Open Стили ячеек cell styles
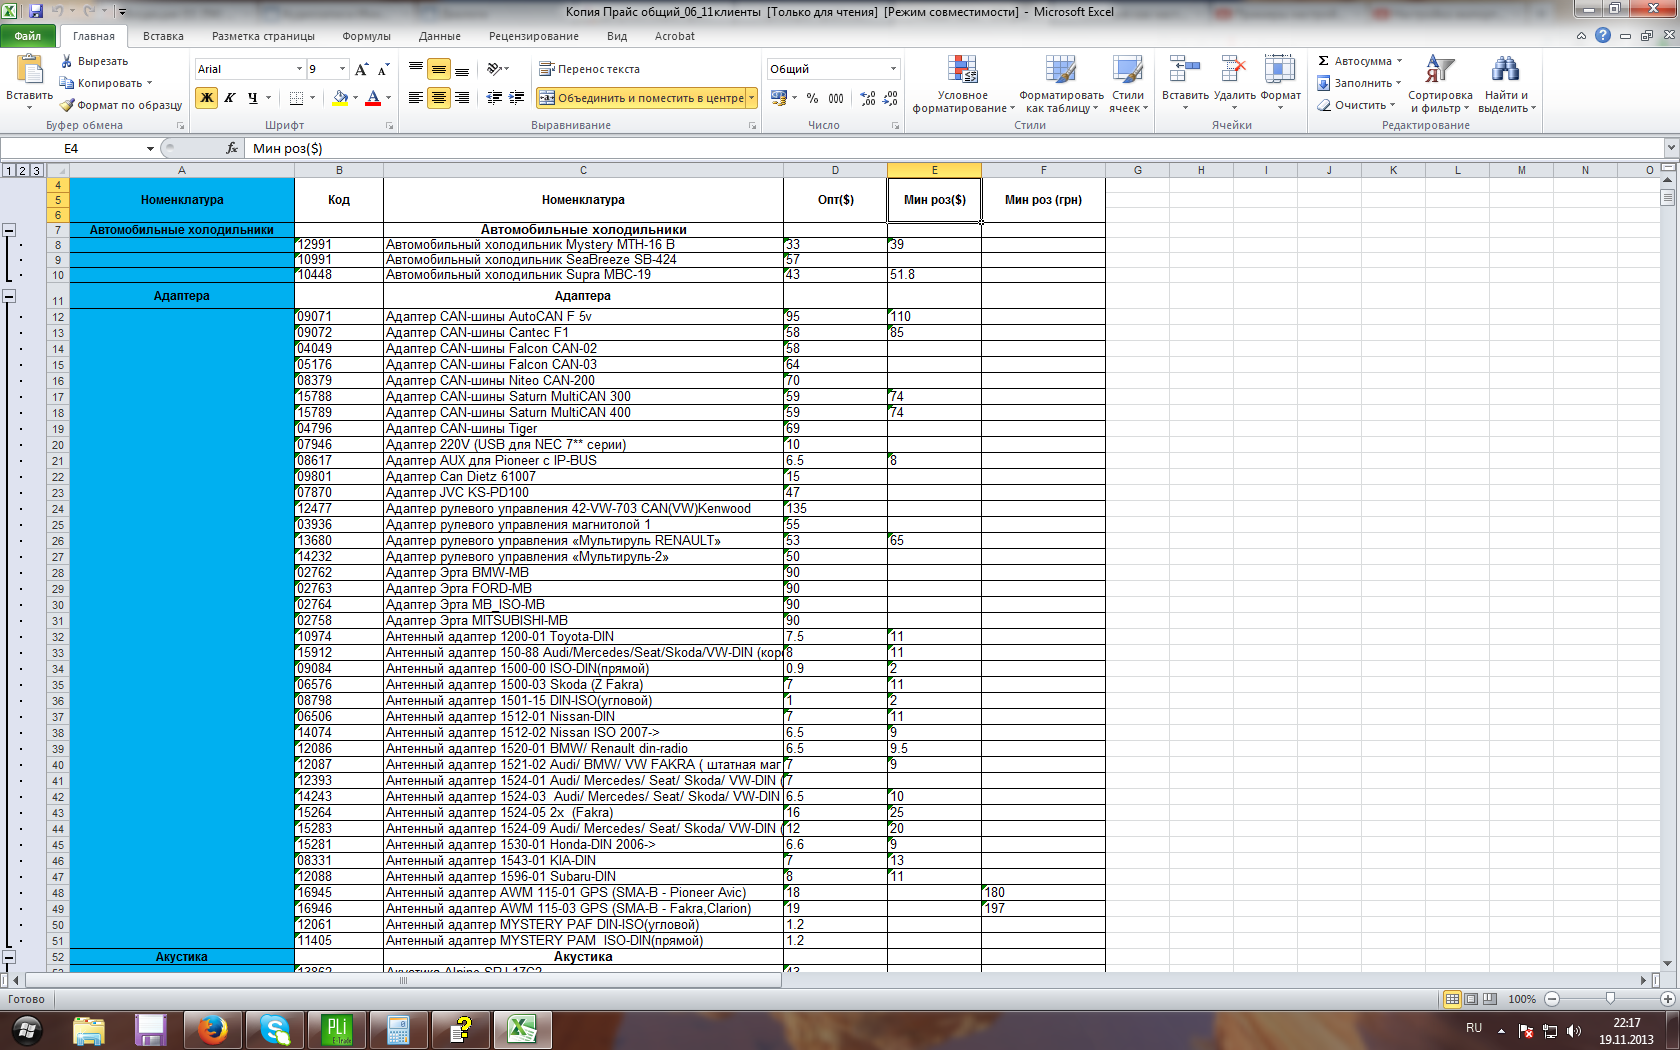 pyautogui.click(x=1128, y=84)
